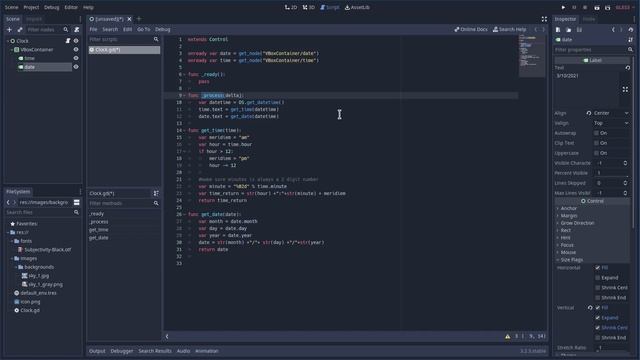Revert the Text property value

628,67
